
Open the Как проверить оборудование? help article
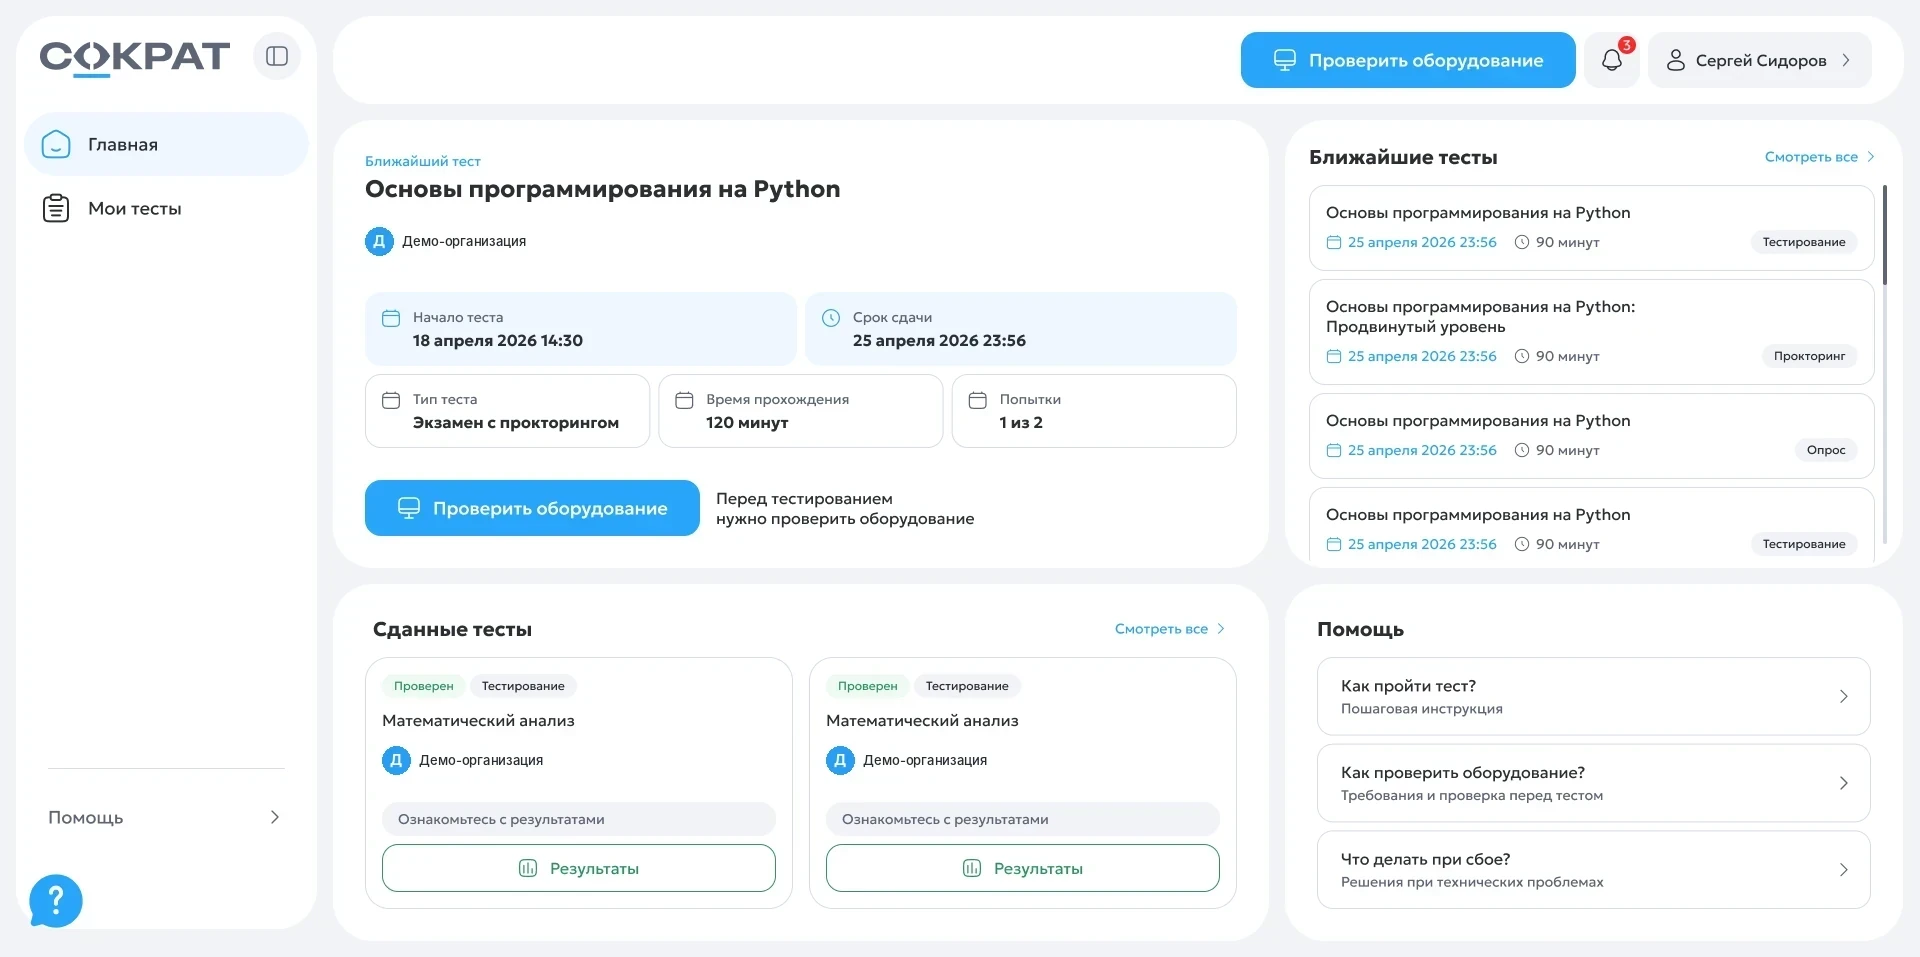pos(1593,783)
